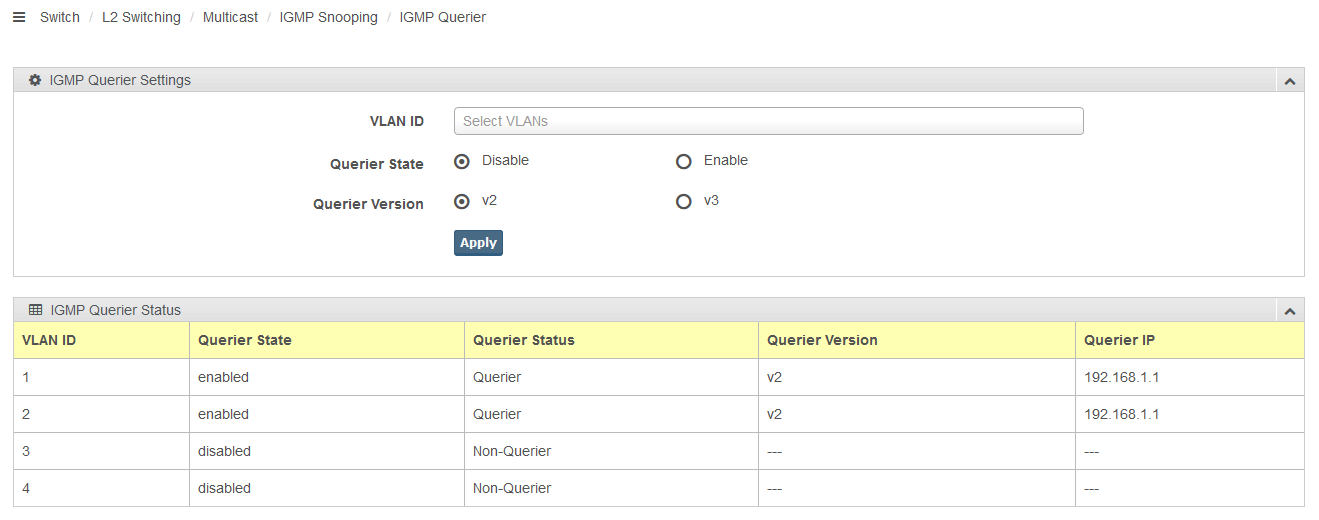The width and height of the screenshot is (1319, 520).
Task: Choose v3 Querier Version
Action: tap(684, 201)
